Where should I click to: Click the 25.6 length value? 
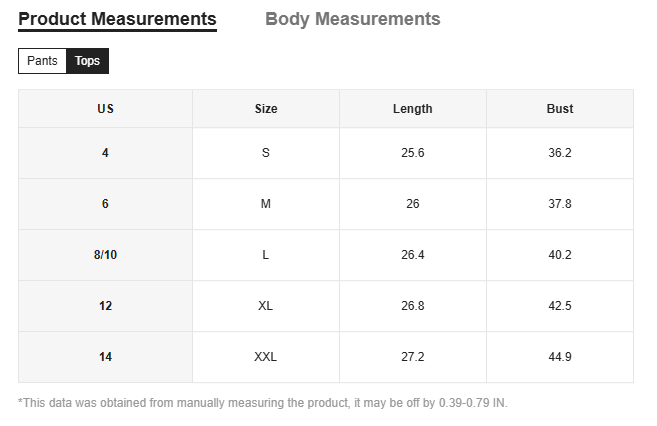point(412,153)
